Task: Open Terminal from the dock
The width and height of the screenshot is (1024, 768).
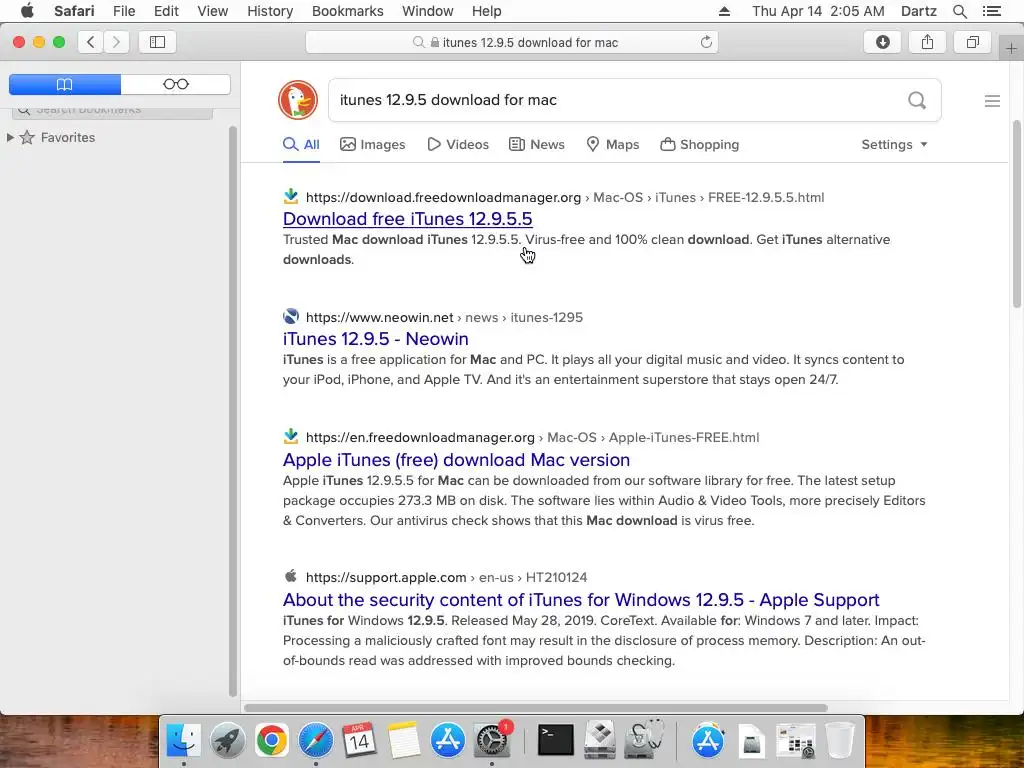Action: coord(555,741)
